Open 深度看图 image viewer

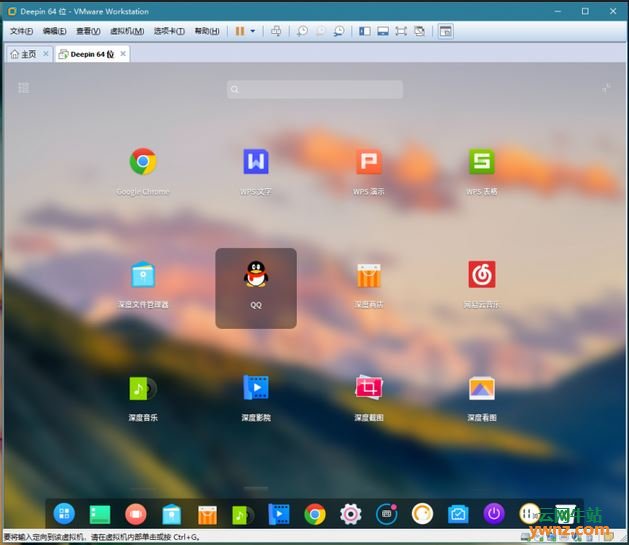click(x=481, y=388)
